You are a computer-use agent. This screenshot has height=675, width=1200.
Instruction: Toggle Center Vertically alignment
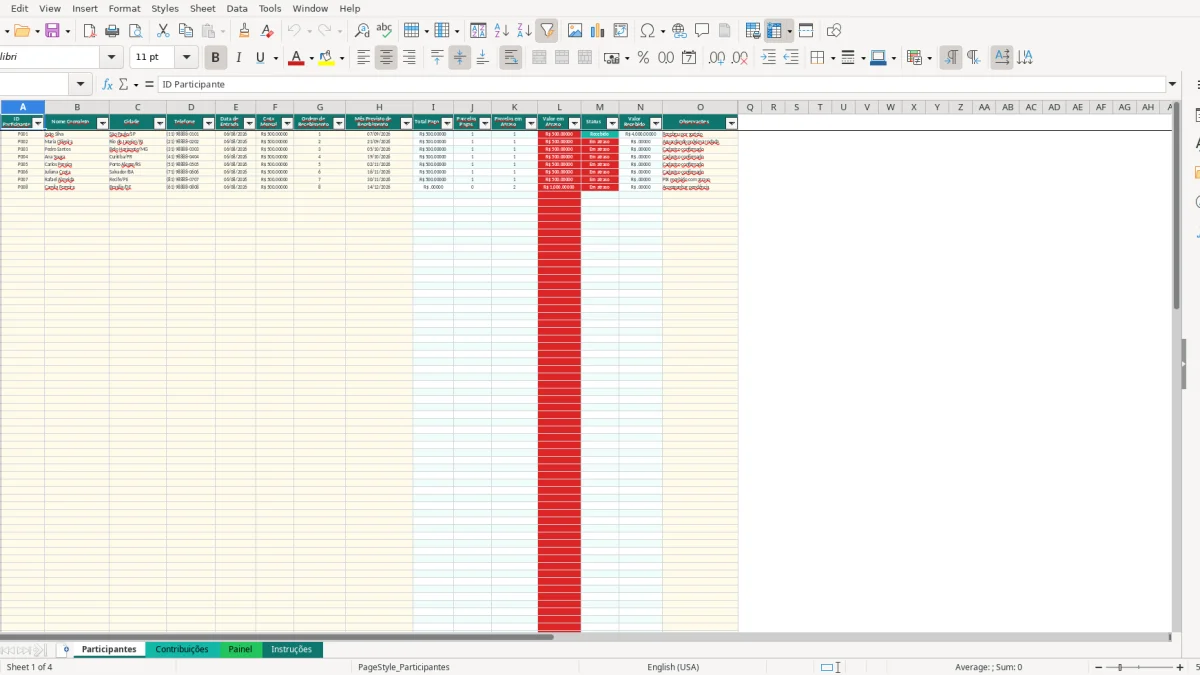[x=459, y=58]
